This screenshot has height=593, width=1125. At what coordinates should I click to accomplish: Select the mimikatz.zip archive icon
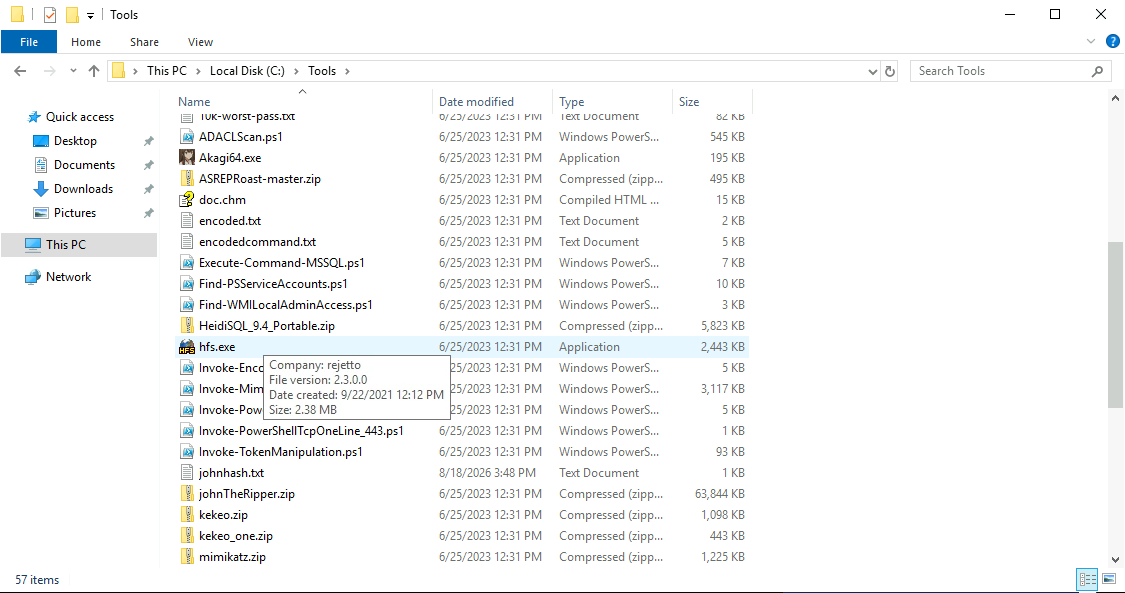click(187, 556)
